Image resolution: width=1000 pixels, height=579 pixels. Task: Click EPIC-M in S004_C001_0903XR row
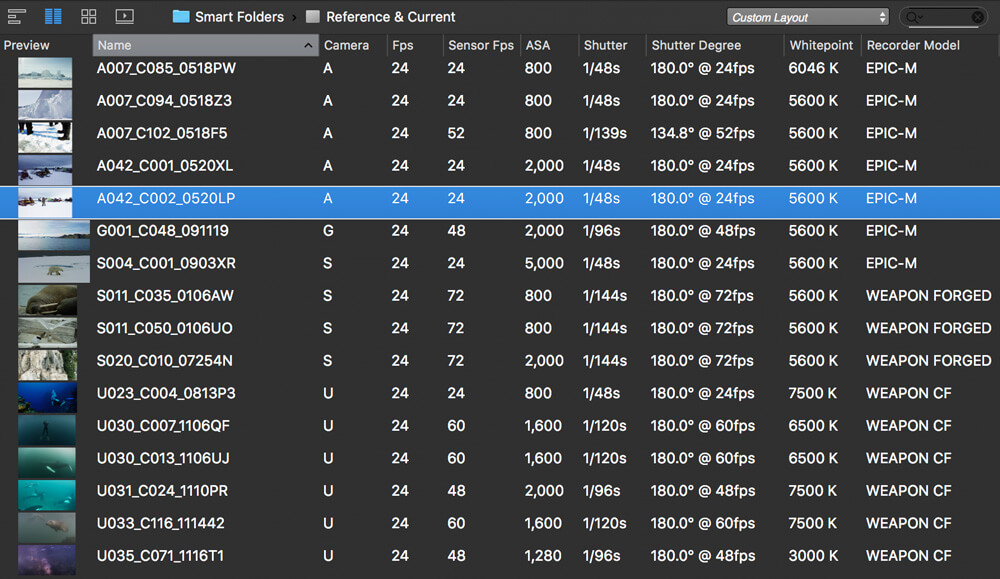click(x=891, y=263)
